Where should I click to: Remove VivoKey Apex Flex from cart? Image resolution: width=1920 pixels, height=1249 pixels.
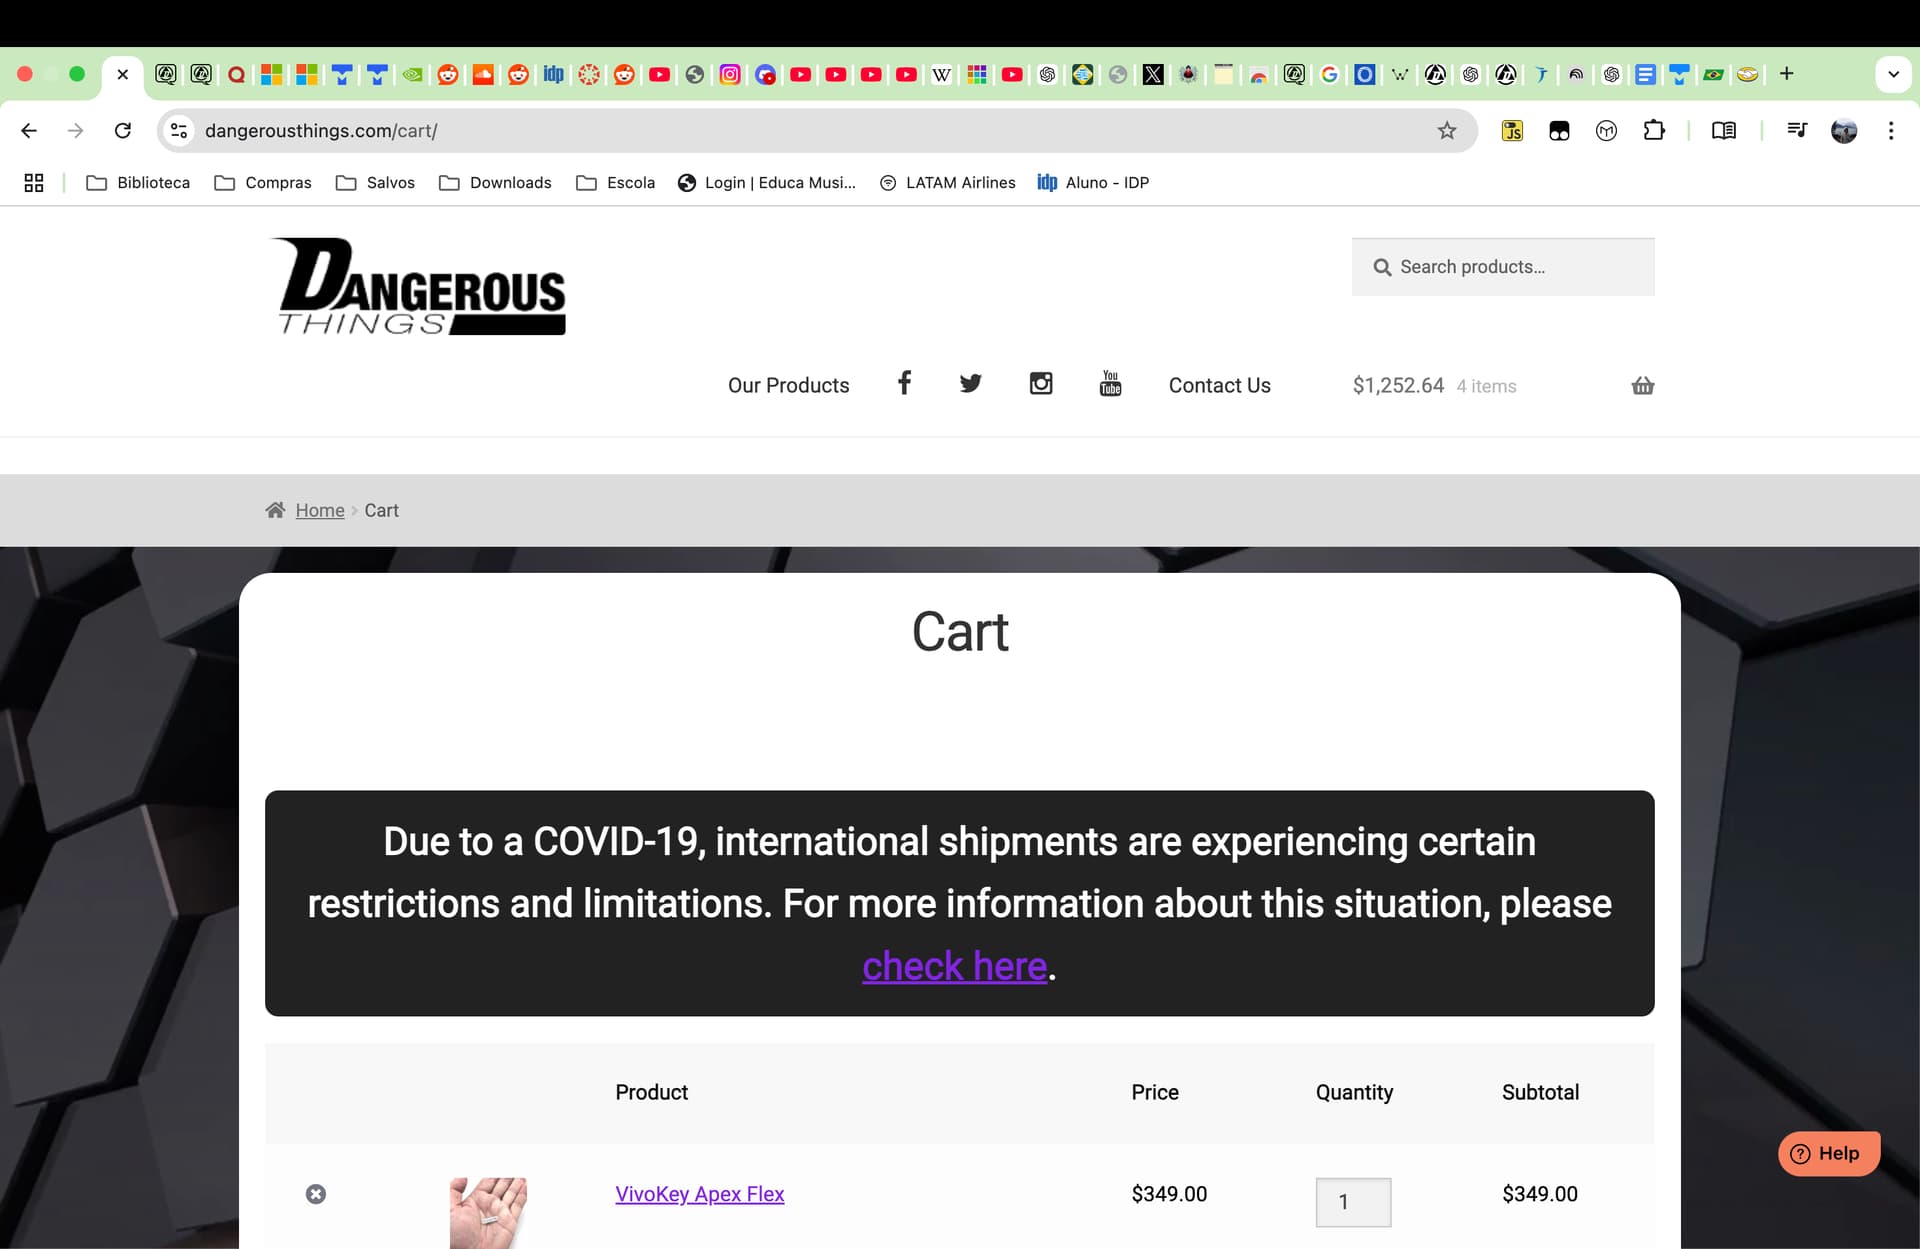pos(316,1194)
